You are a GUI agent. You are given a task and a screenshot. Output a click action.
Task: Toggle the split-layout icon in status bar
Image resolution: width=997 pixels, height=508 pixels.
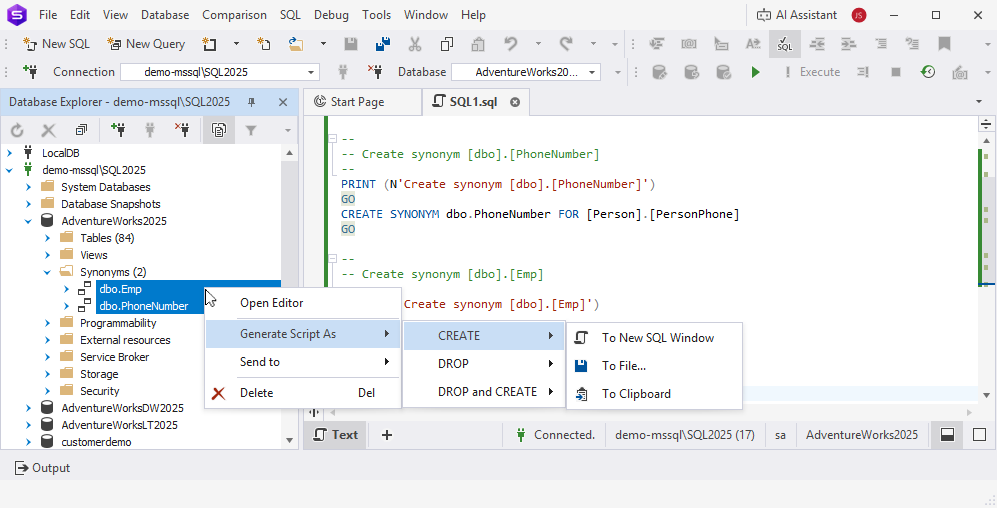pyautogui.click(x=947, y=435)
